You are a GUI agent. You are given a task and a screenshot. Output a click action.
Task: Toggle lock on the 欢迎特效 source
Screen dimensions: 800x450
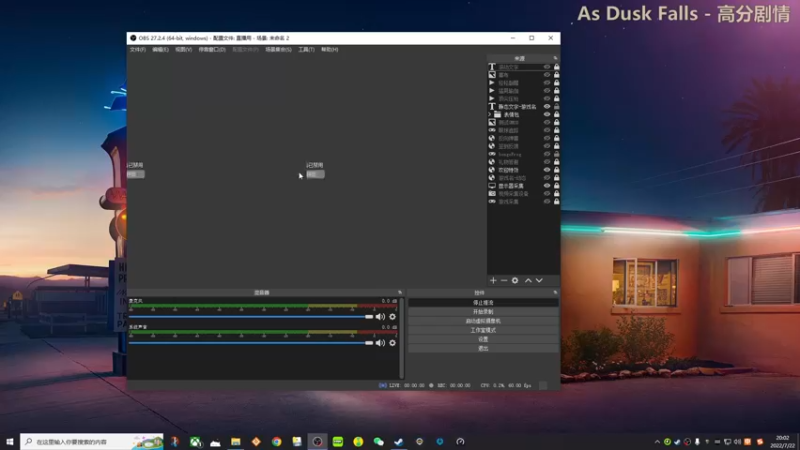[557, 170]
